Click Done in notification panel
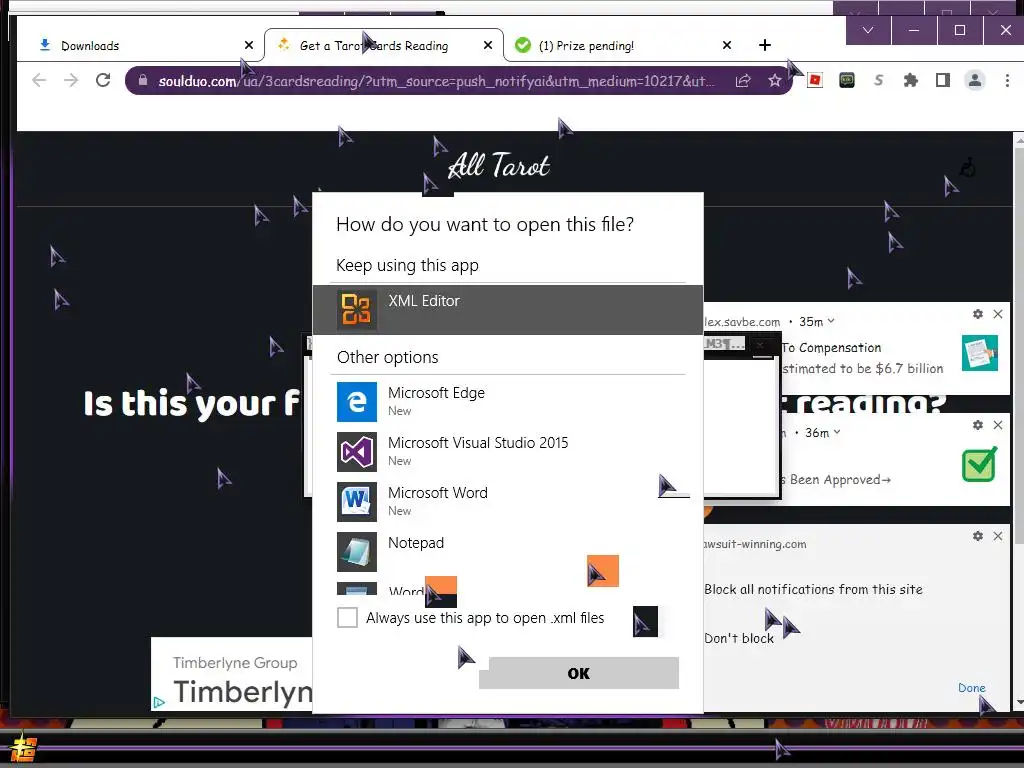Screen dimensions: 1024x768 971,688
